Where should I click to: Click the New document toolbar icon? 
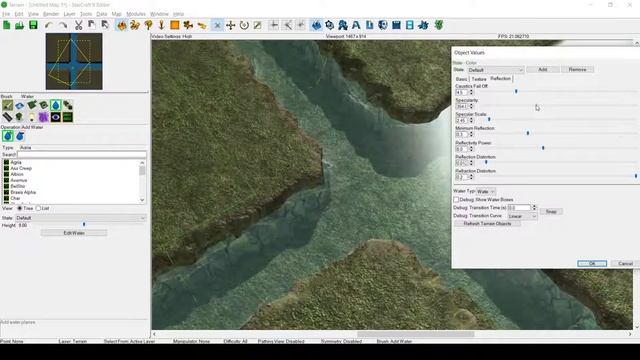pos(7,25)
